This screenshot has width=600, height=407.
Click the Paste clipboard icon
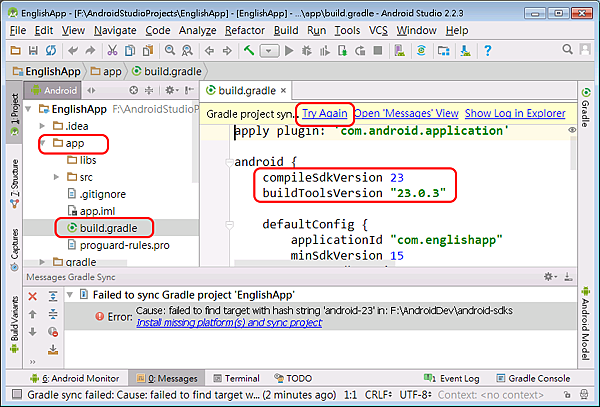click(x=148, y=50)
